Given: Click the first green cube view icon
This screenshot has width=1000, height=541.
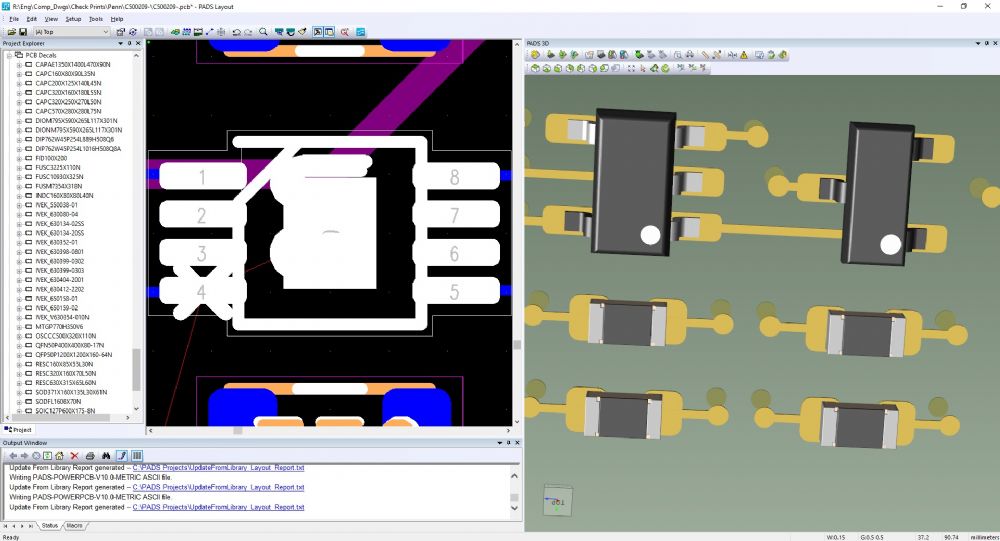Looking at the screenshot, I should click(535, 68).
